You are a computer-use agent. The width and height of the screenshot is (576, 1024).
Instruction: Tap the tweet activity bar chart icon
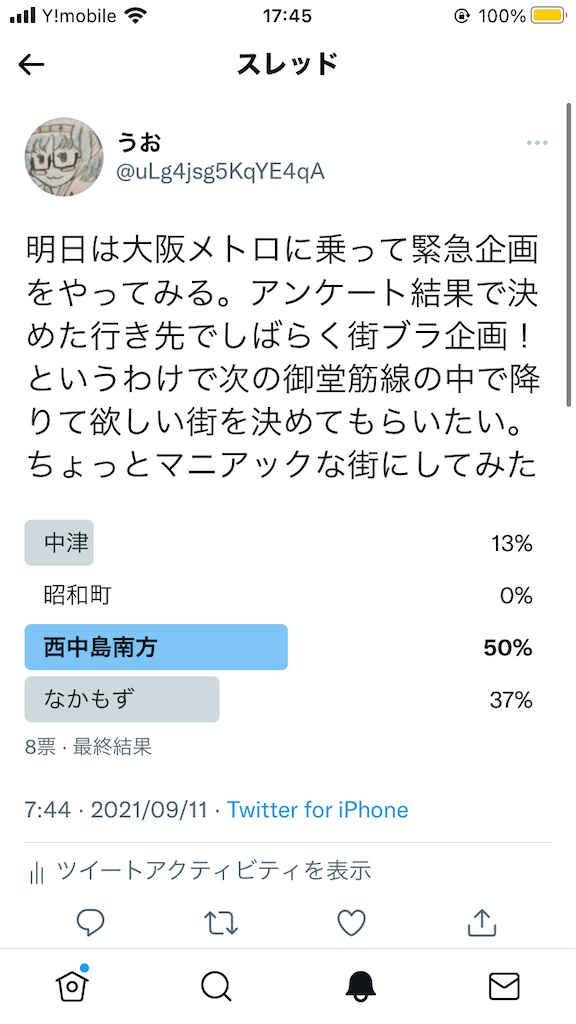tap(37, 872)
